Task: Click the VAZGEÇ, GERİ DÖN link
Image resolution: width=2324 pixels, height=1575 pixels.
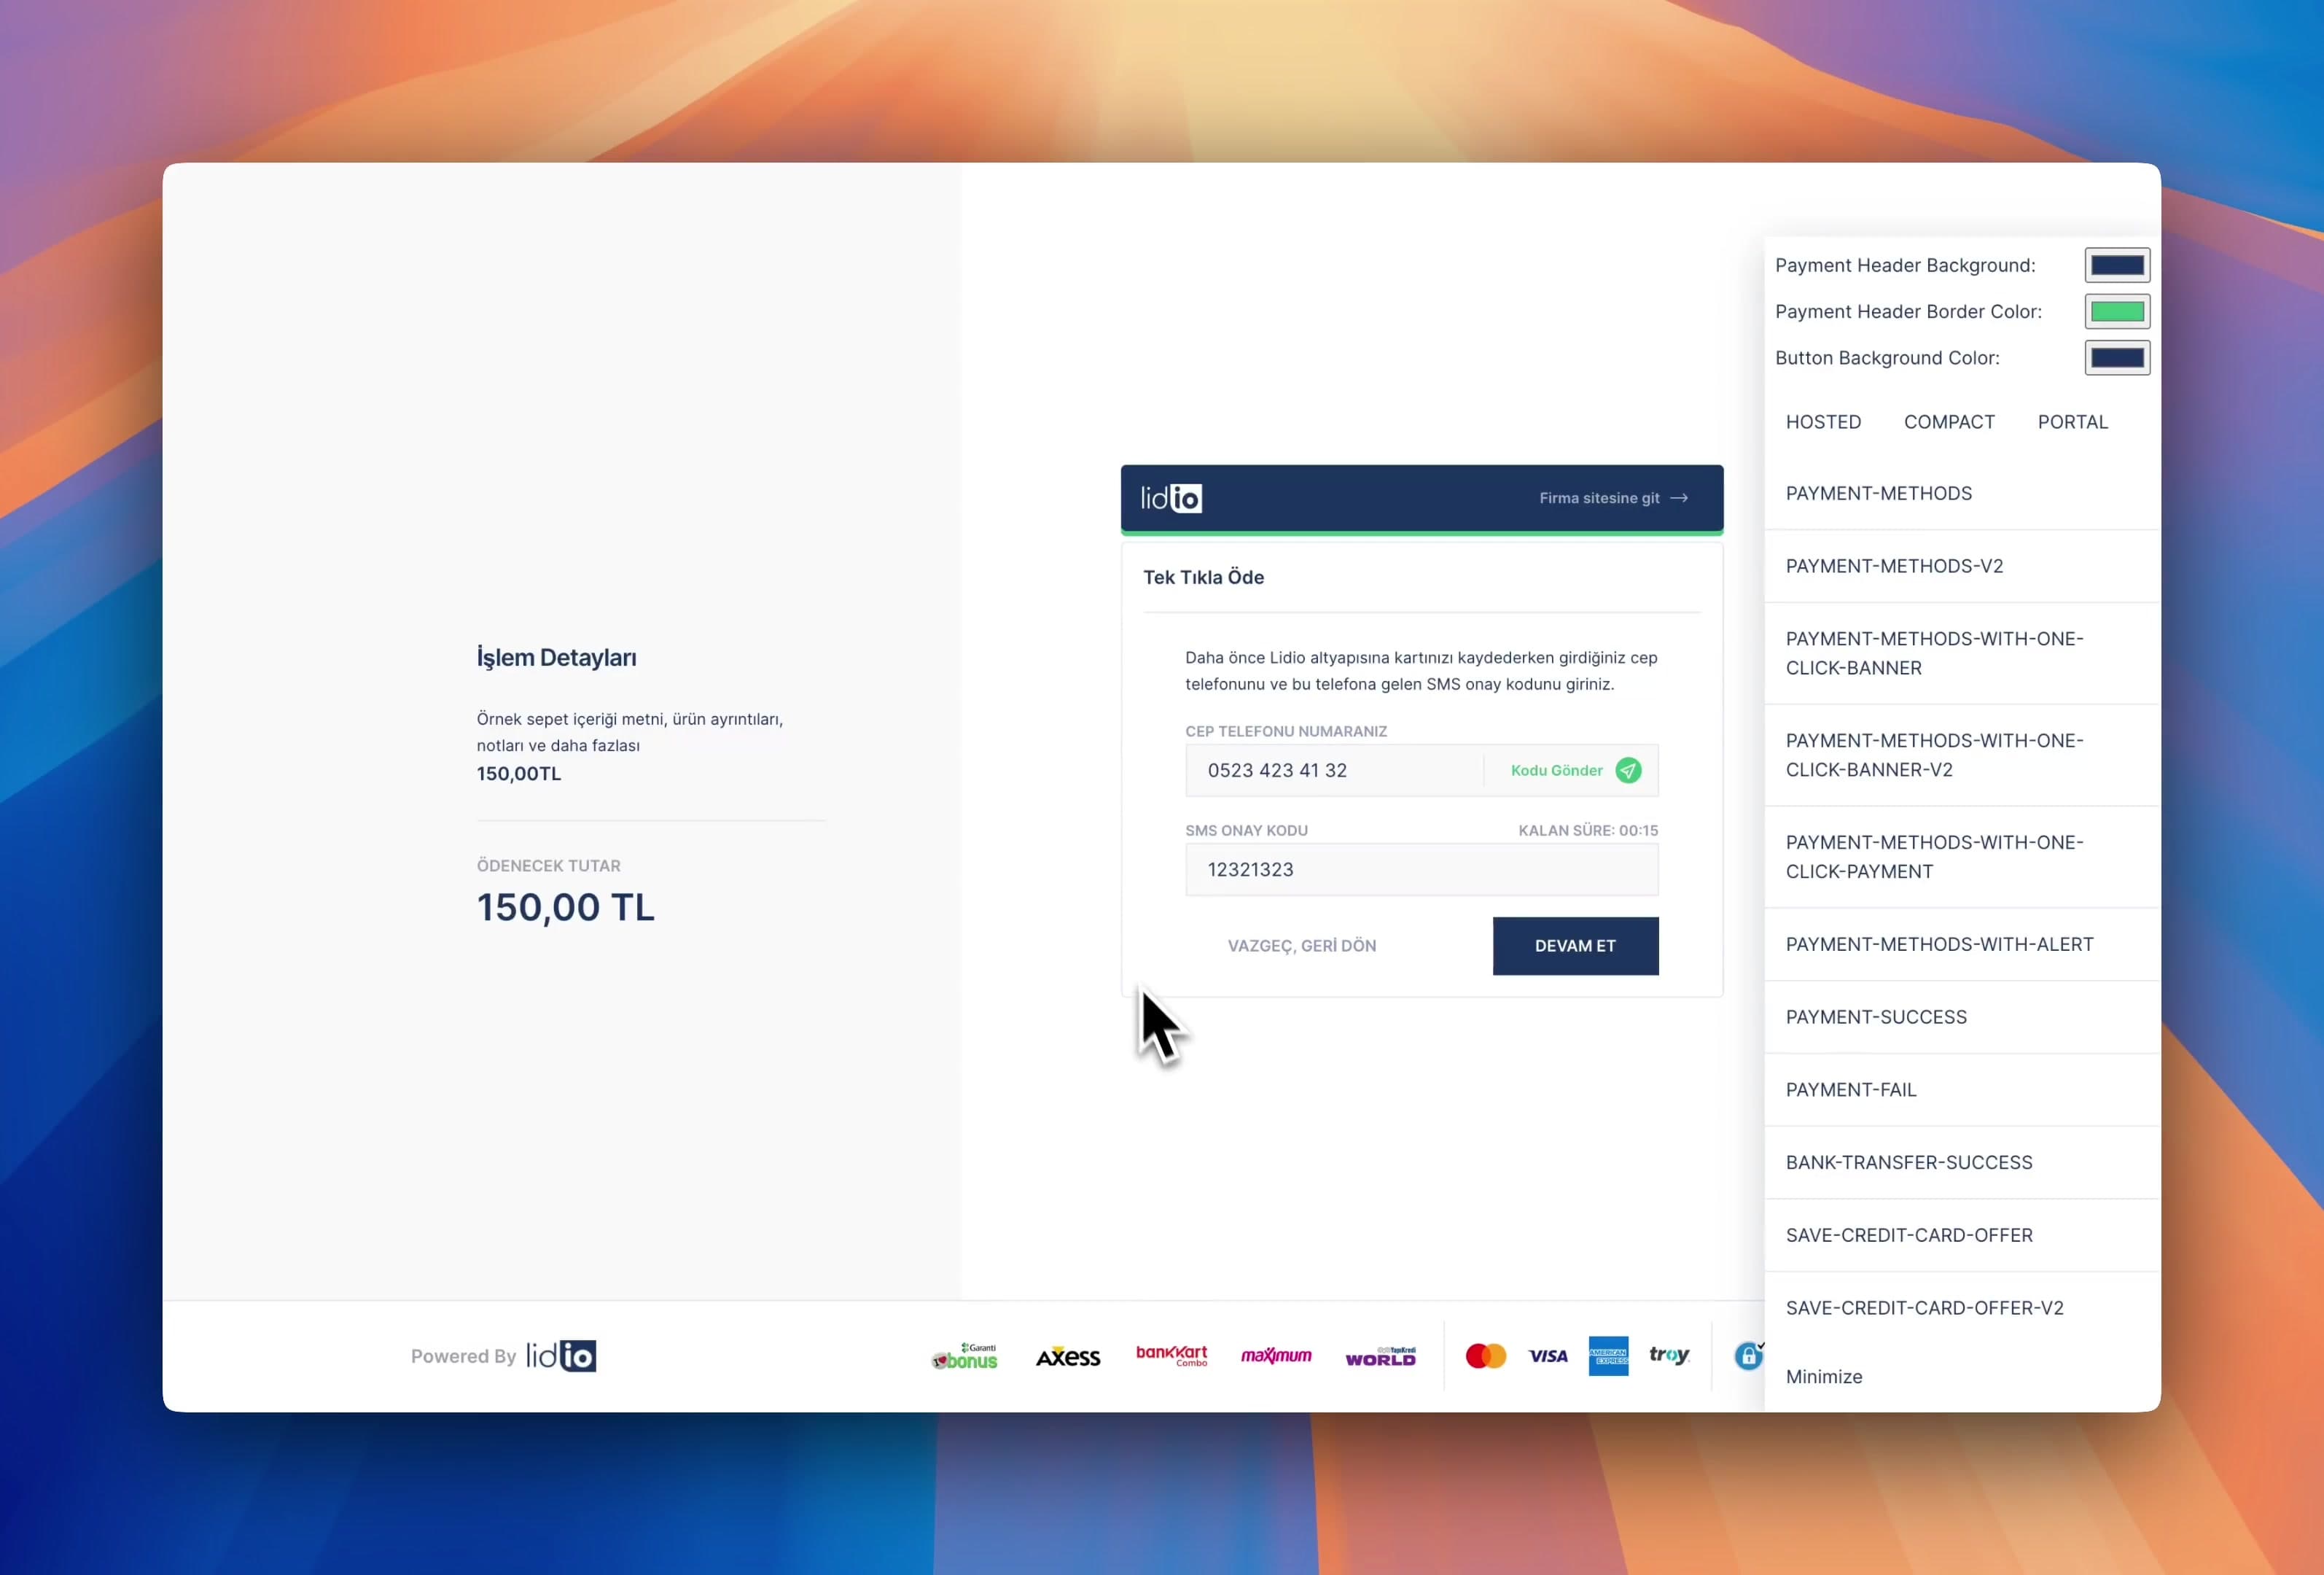Action: [x=1301, y=946]
